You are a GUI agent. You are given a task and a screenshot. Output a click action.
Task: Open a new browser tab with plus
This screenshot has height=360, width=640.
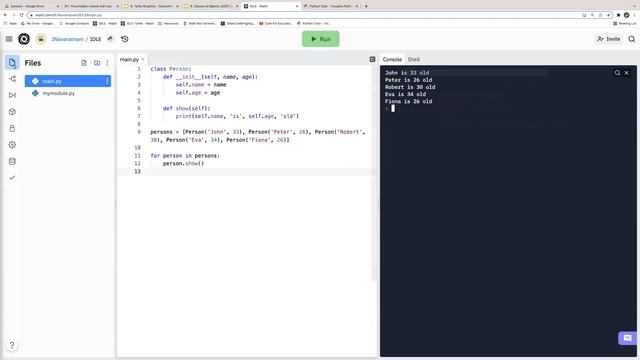coord(366,6)
